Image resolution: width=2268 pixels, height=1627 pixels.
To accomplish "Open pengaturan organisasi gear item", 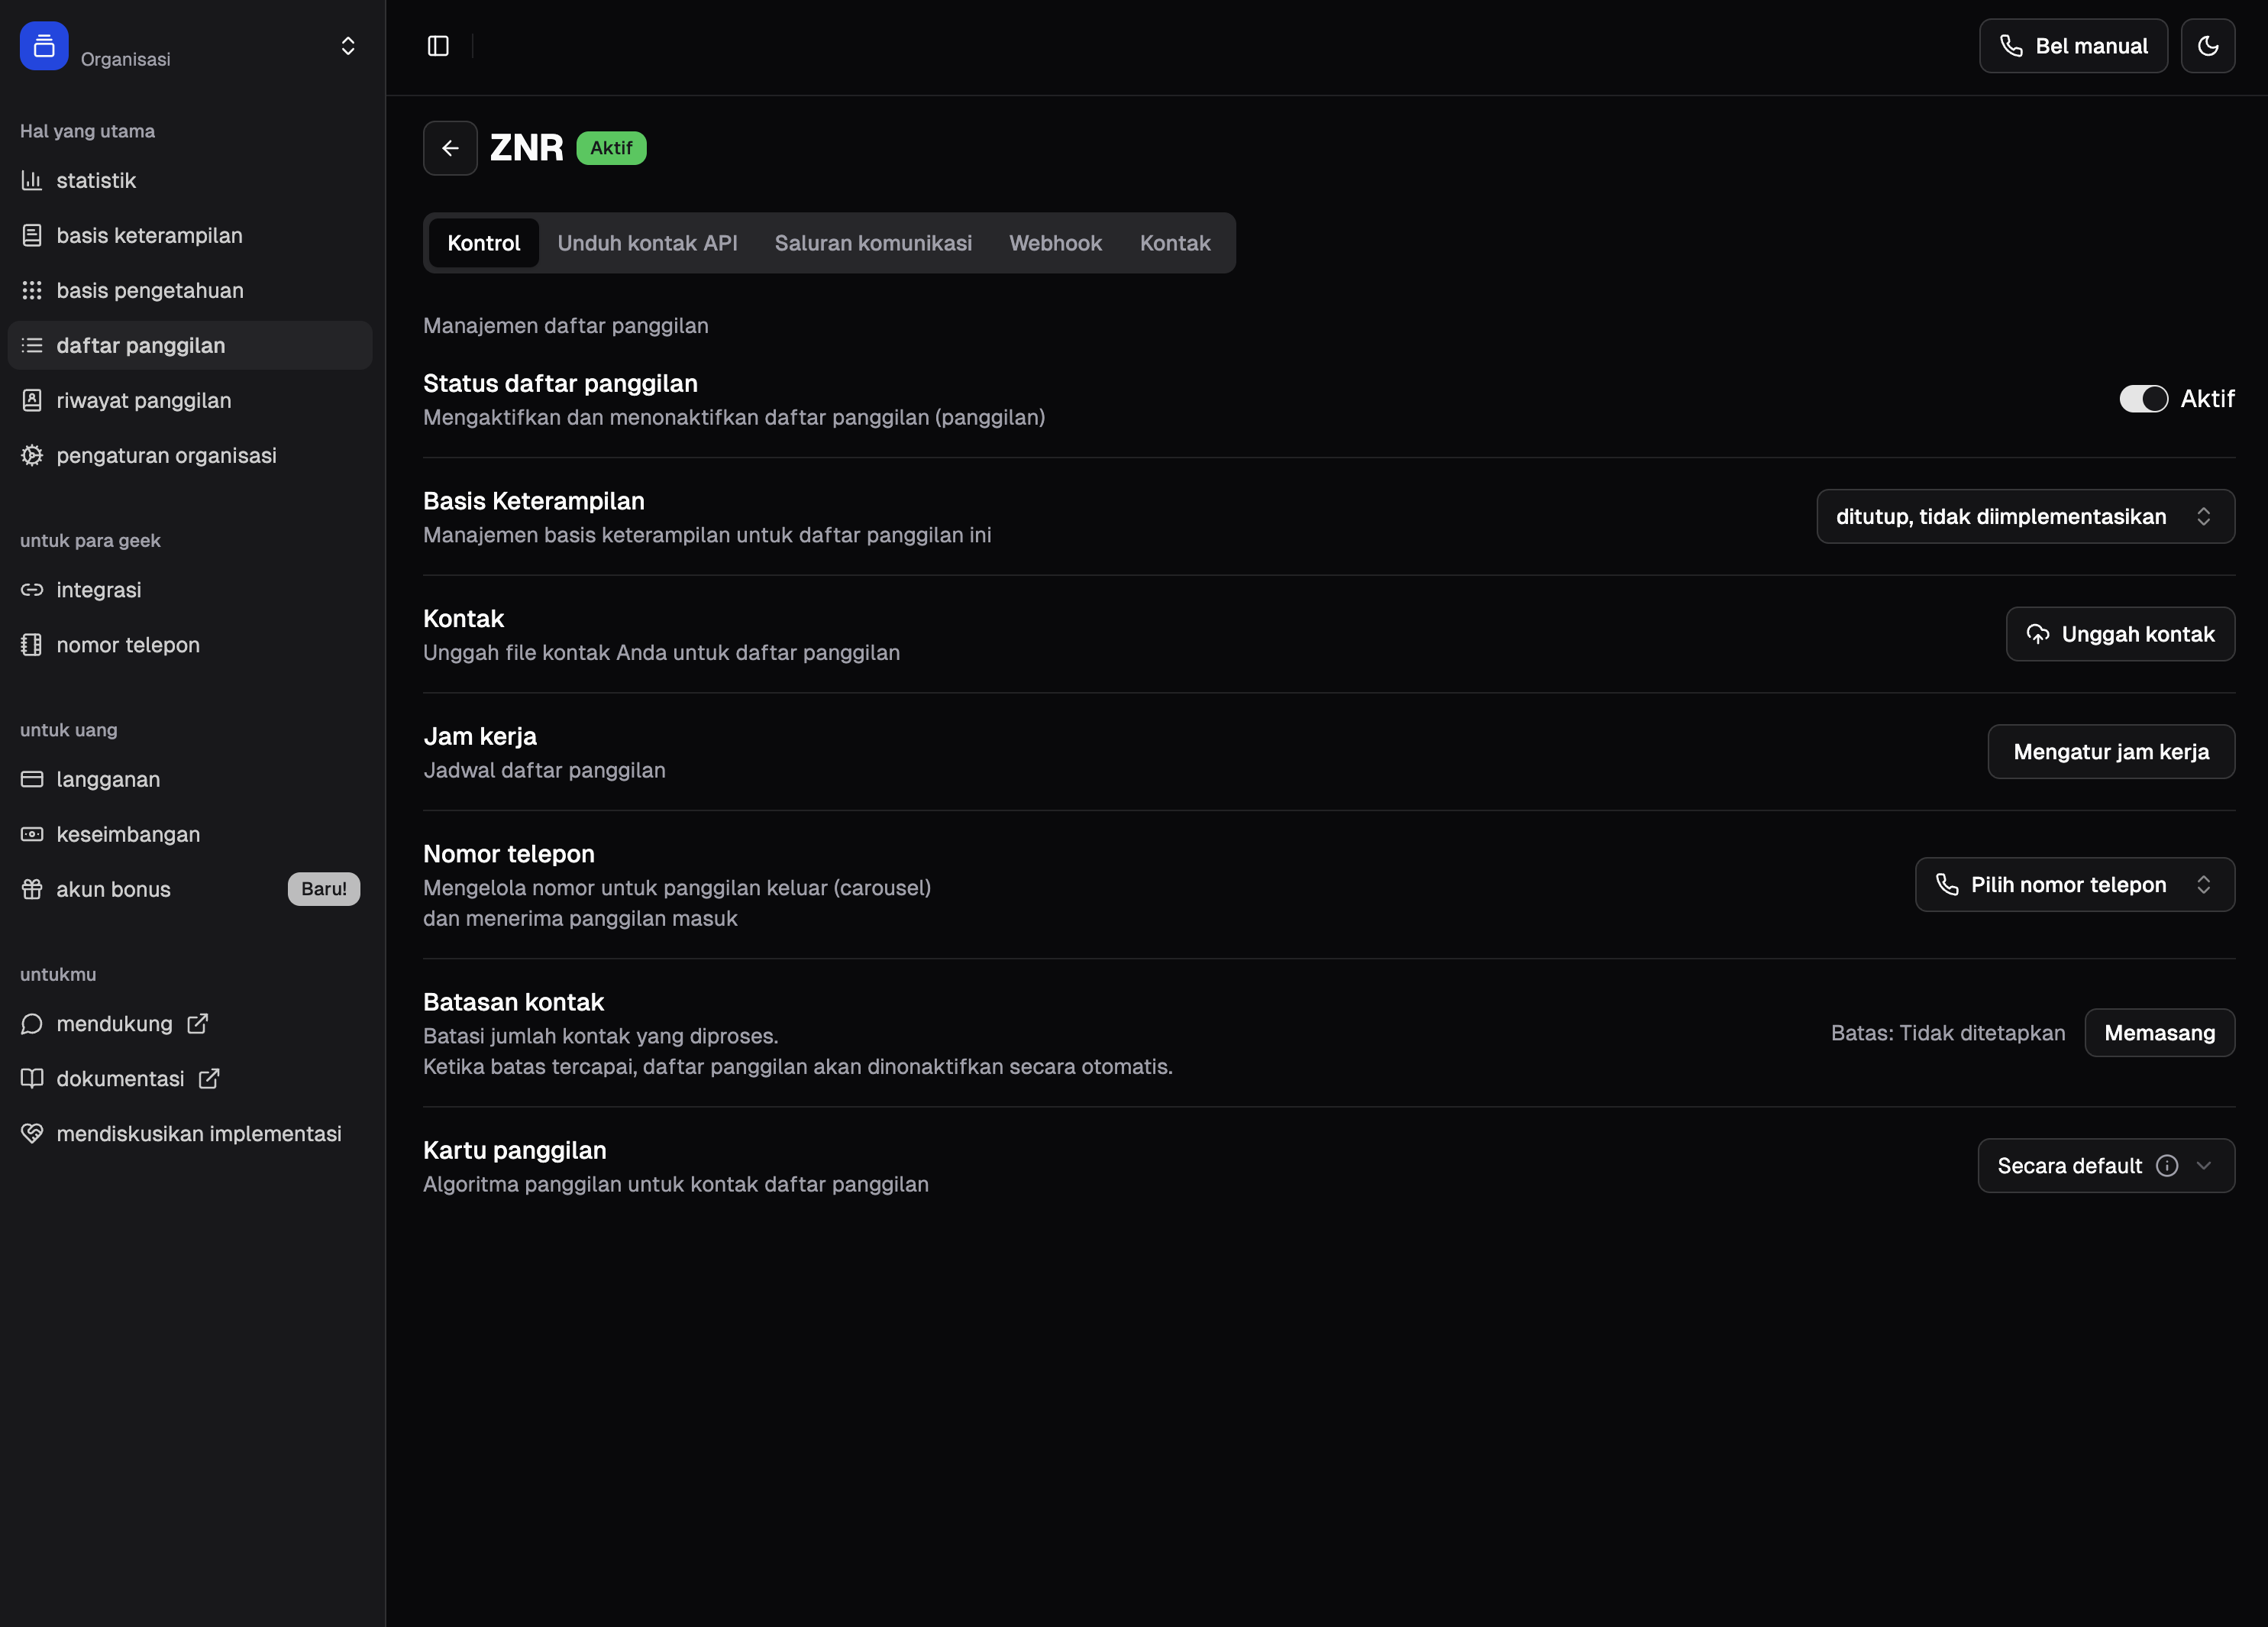I will 166,456.
